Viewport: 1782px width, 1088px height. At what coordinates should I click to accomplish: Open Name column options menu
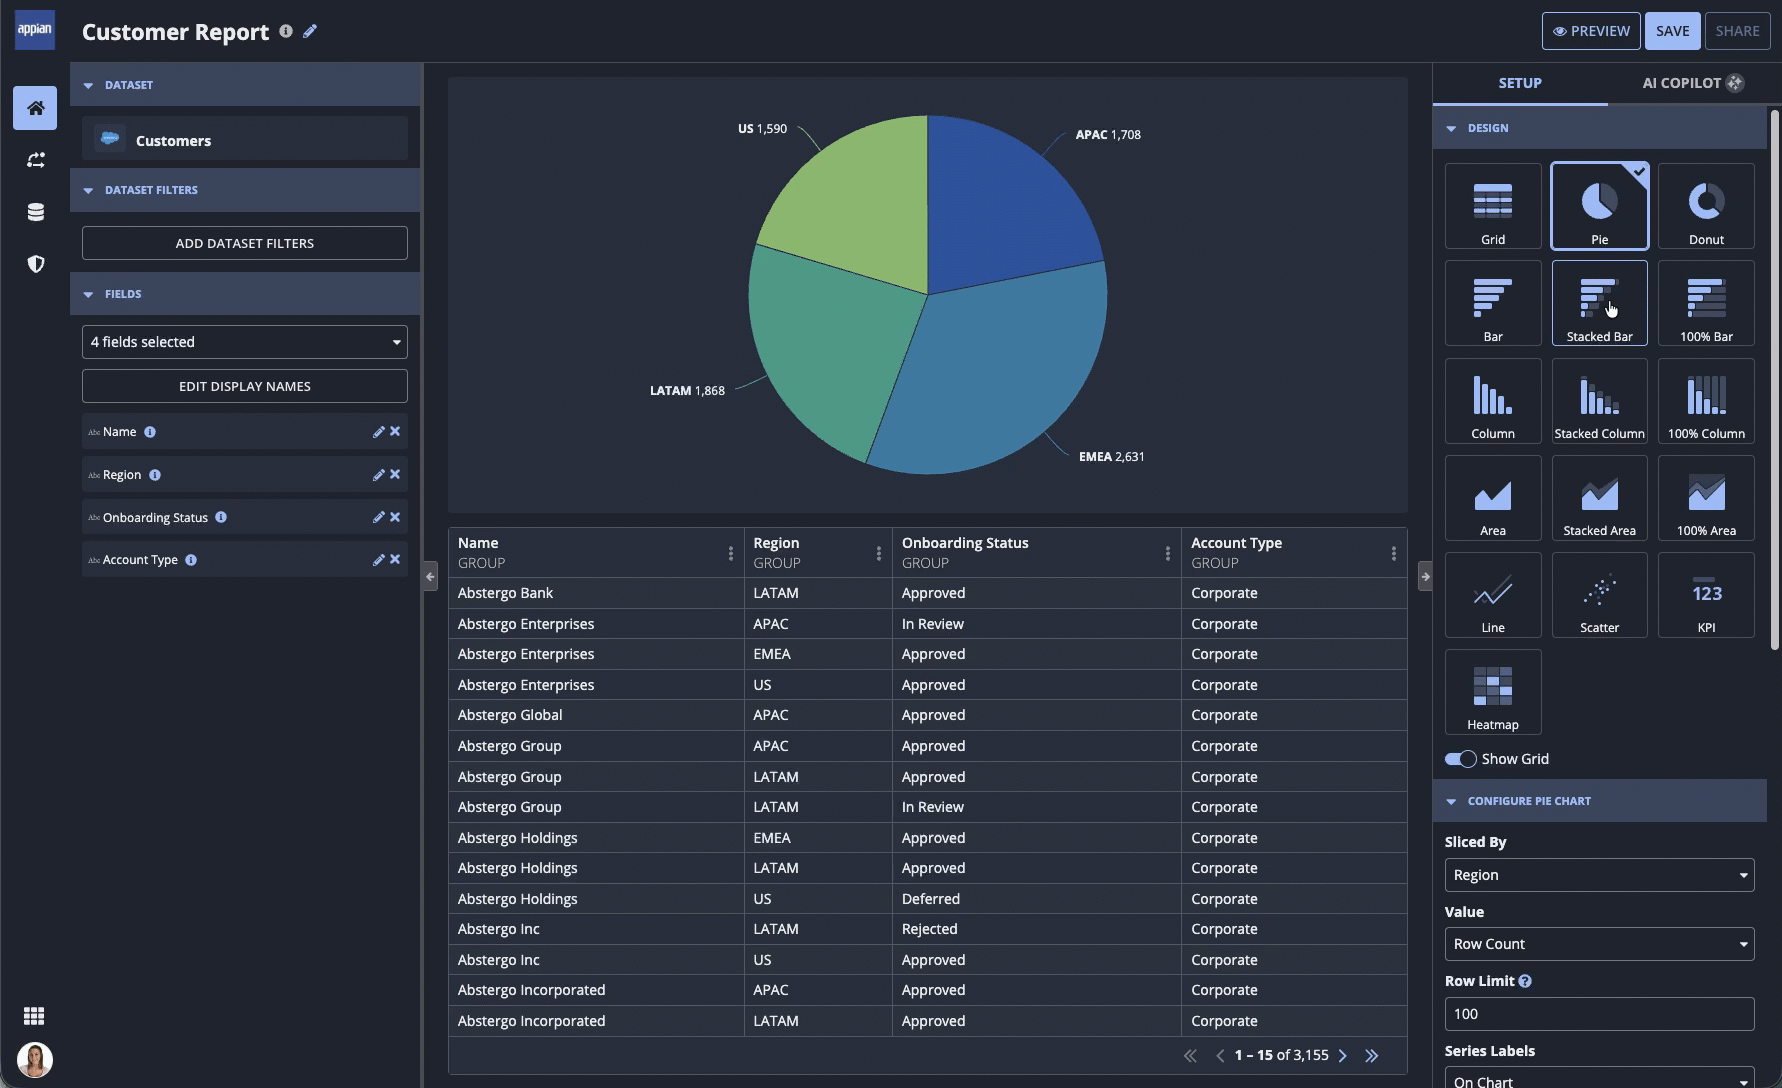click(x=731, y=553)
